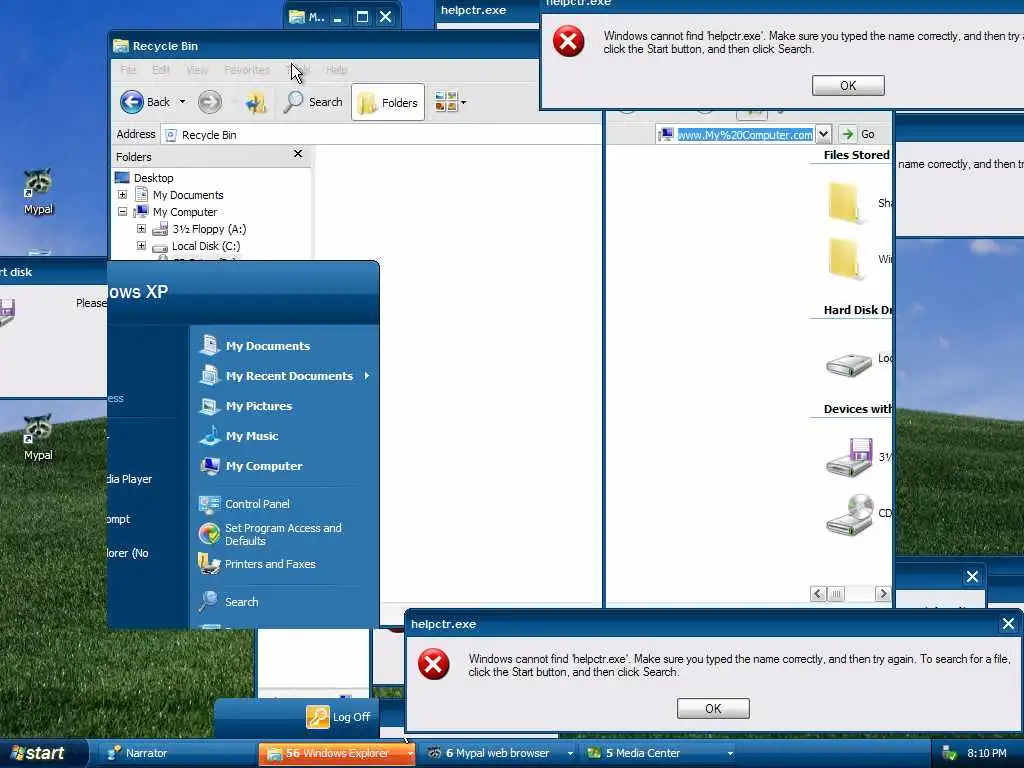1024x768 pixels.
Task: Select the lower Mypal desktop shortcut
Action: pos(39,437)
